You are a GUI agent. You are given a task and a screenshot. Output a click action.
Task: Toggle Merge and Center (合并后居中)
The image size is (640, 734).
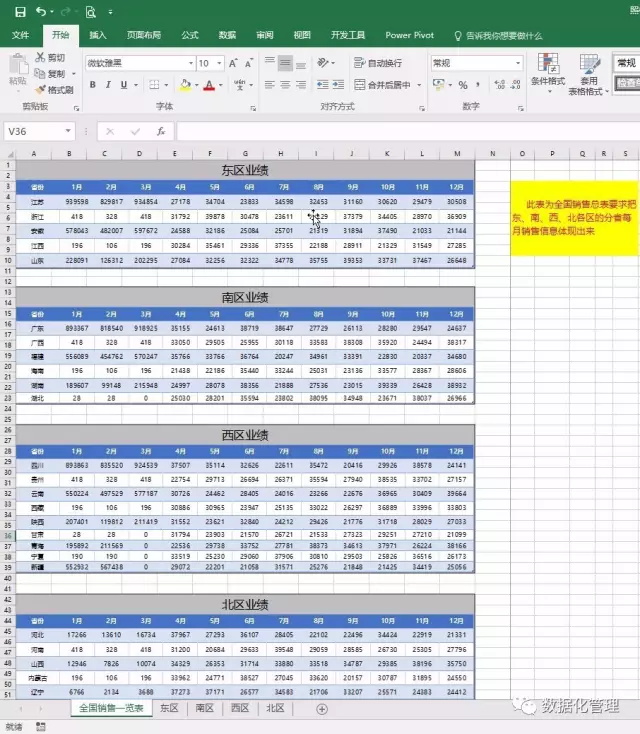click(383, 85)
